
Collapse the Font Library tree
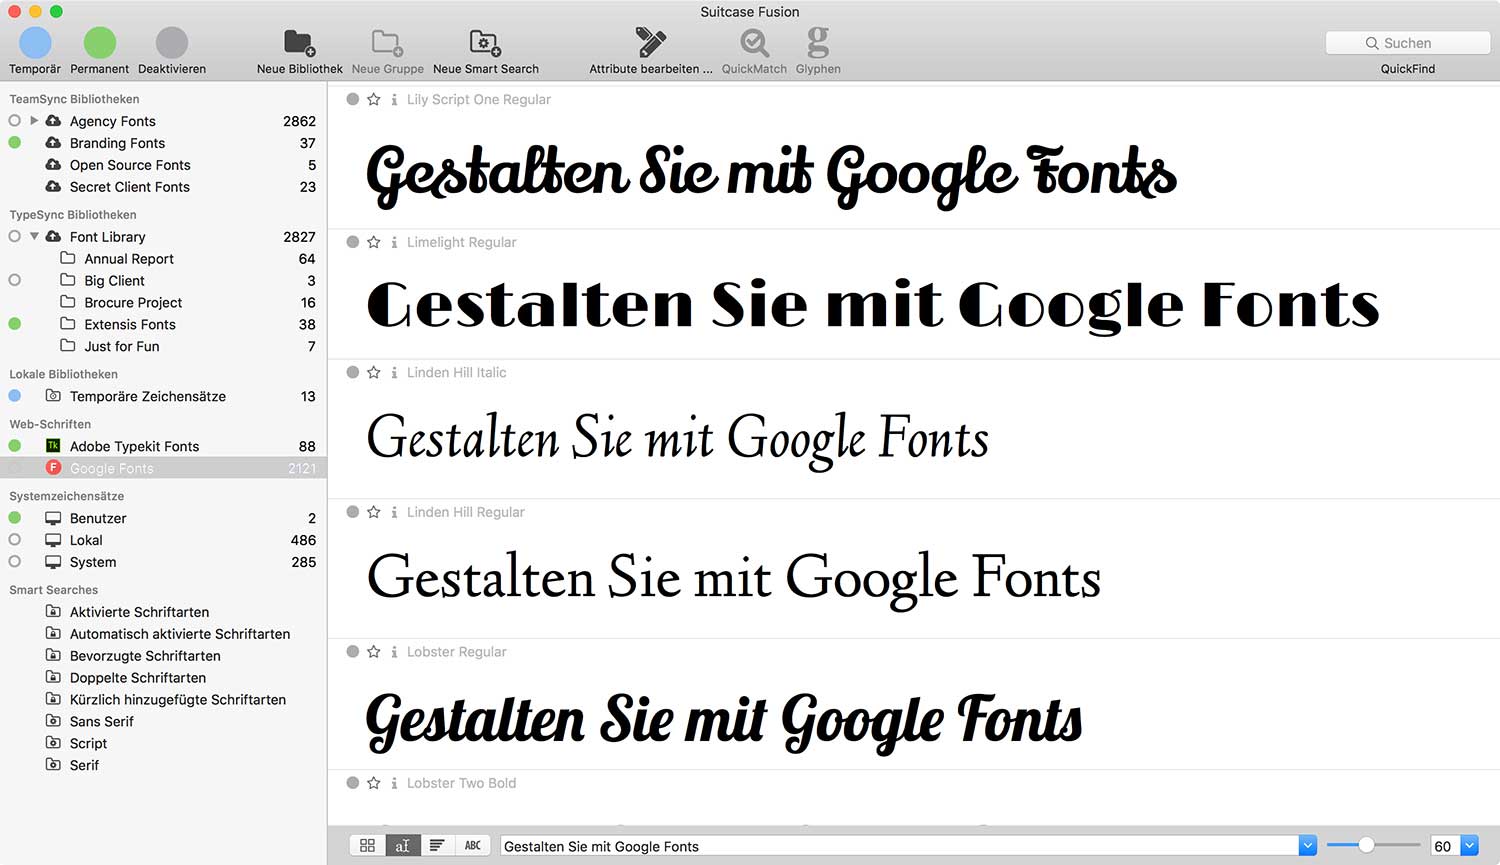pos(34,237)
